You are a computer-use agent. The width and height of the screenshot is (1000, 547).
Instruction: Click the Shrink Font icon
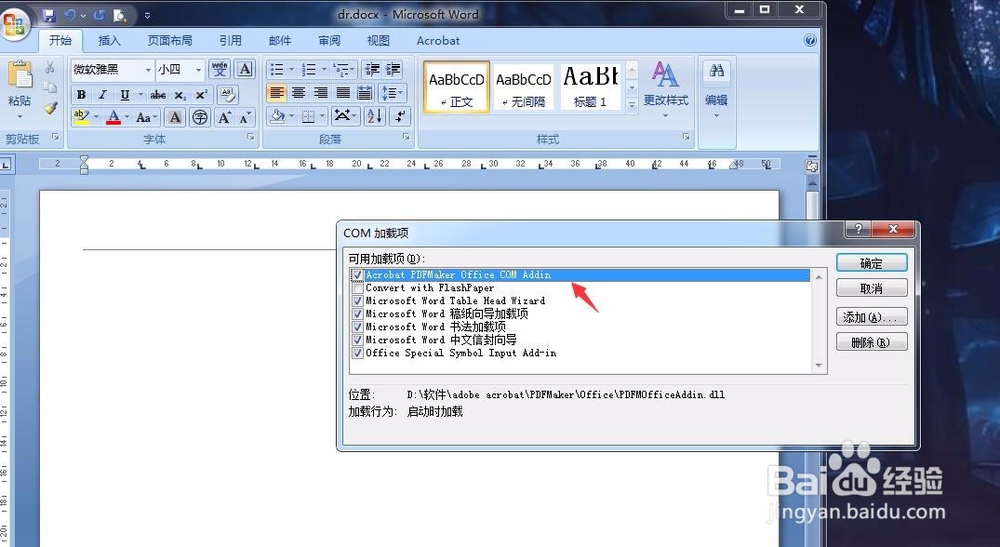[x=245, y=117]
